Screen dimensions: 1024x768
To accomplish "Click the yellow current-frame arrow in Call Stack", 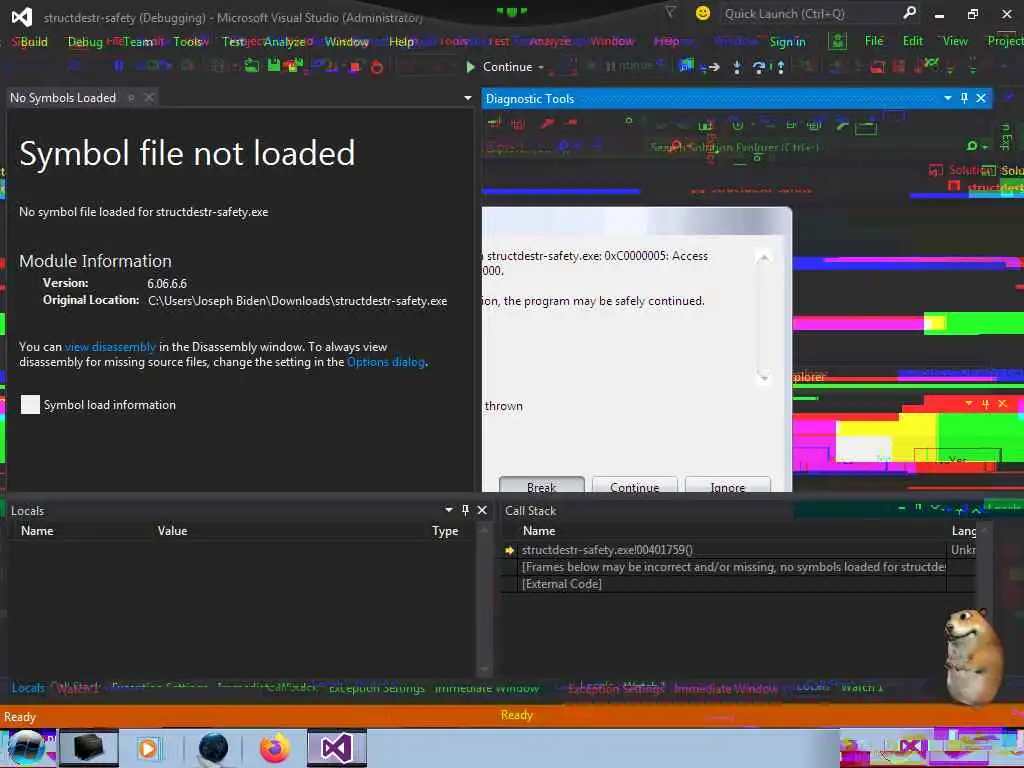I will point(509,551).
